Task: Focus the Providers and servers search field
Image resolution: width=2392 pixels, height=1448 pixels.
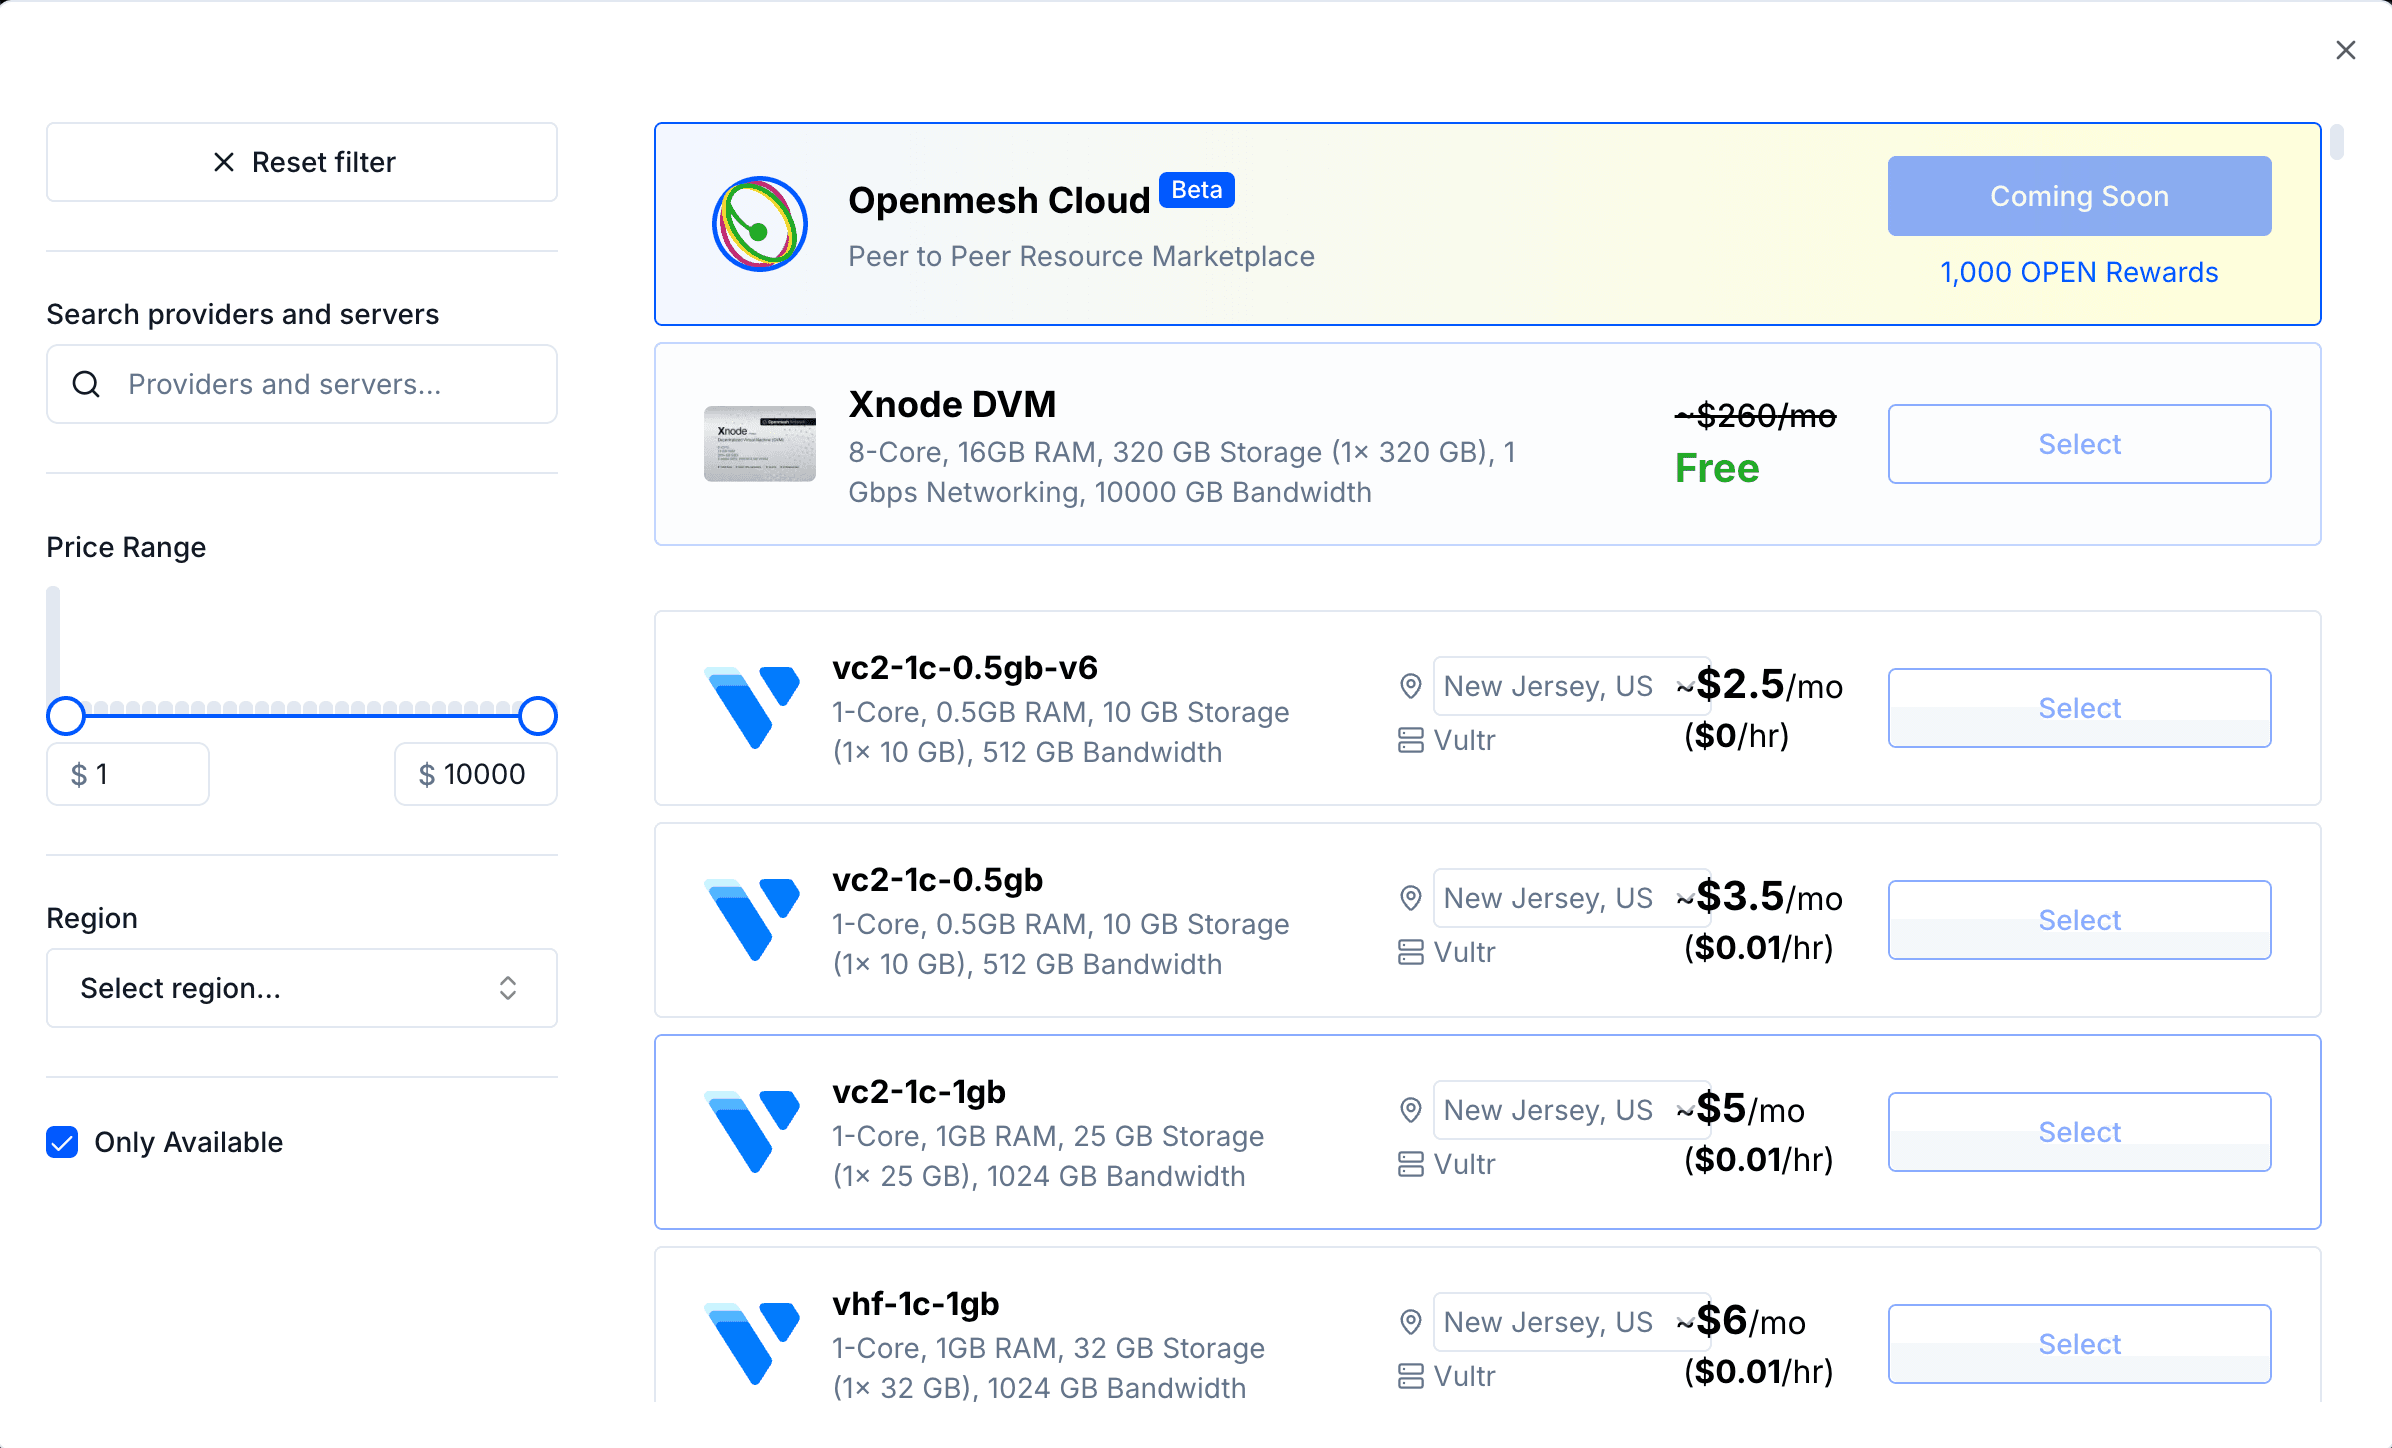Action: tap(302, 384)
